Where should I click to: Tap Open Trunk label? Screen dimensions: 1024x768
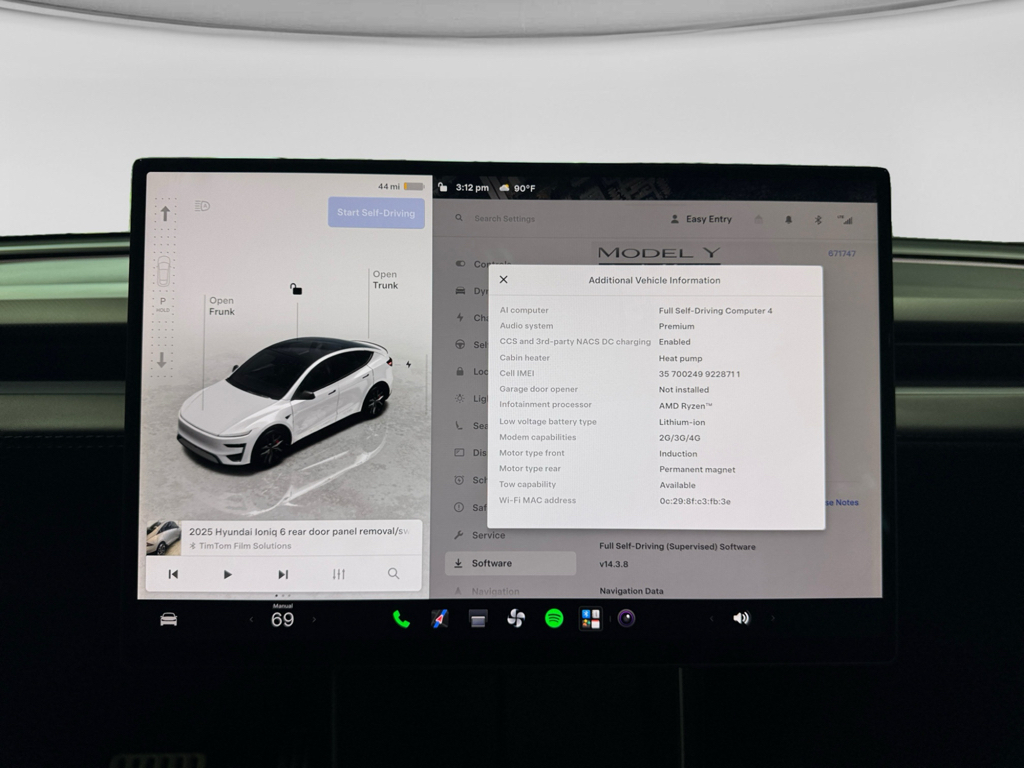tap(385, 280)
